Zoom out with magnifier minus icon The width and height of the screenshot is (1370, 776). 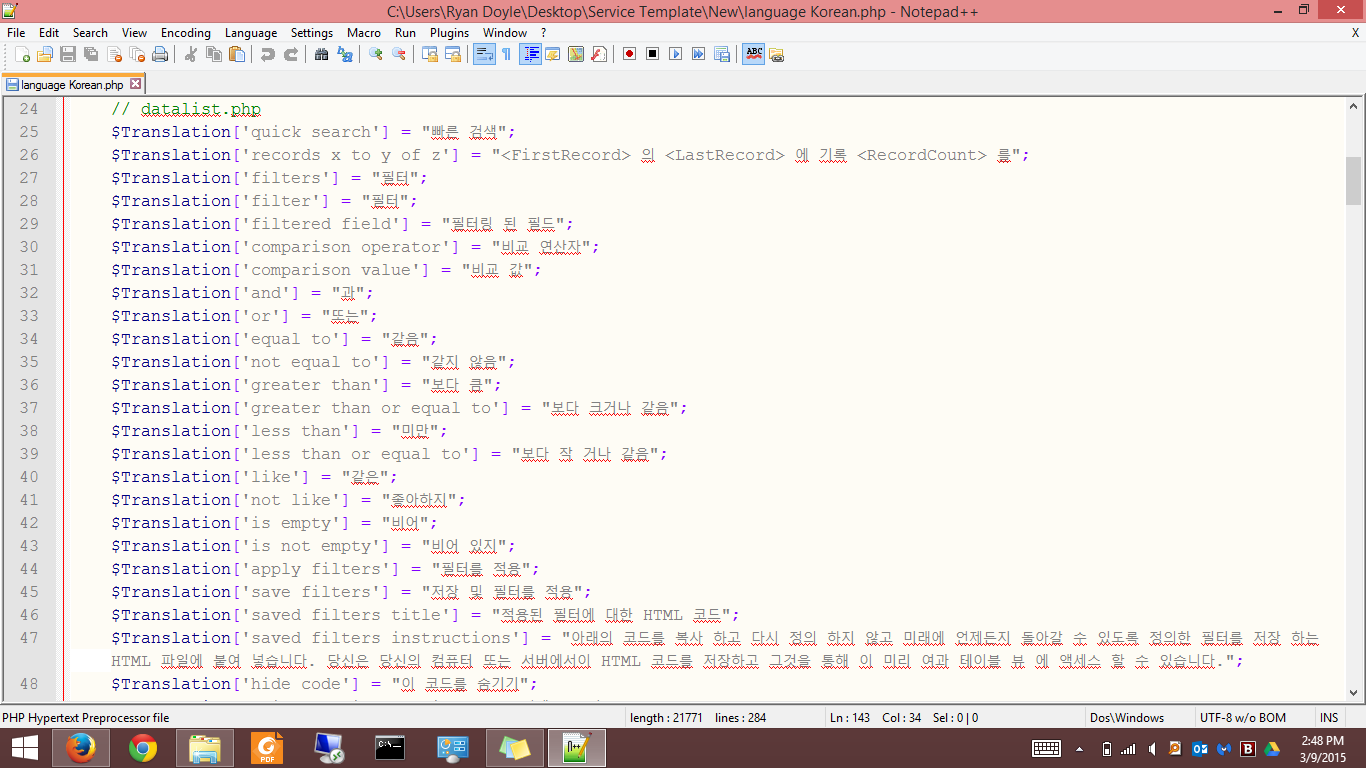[398, 54]
